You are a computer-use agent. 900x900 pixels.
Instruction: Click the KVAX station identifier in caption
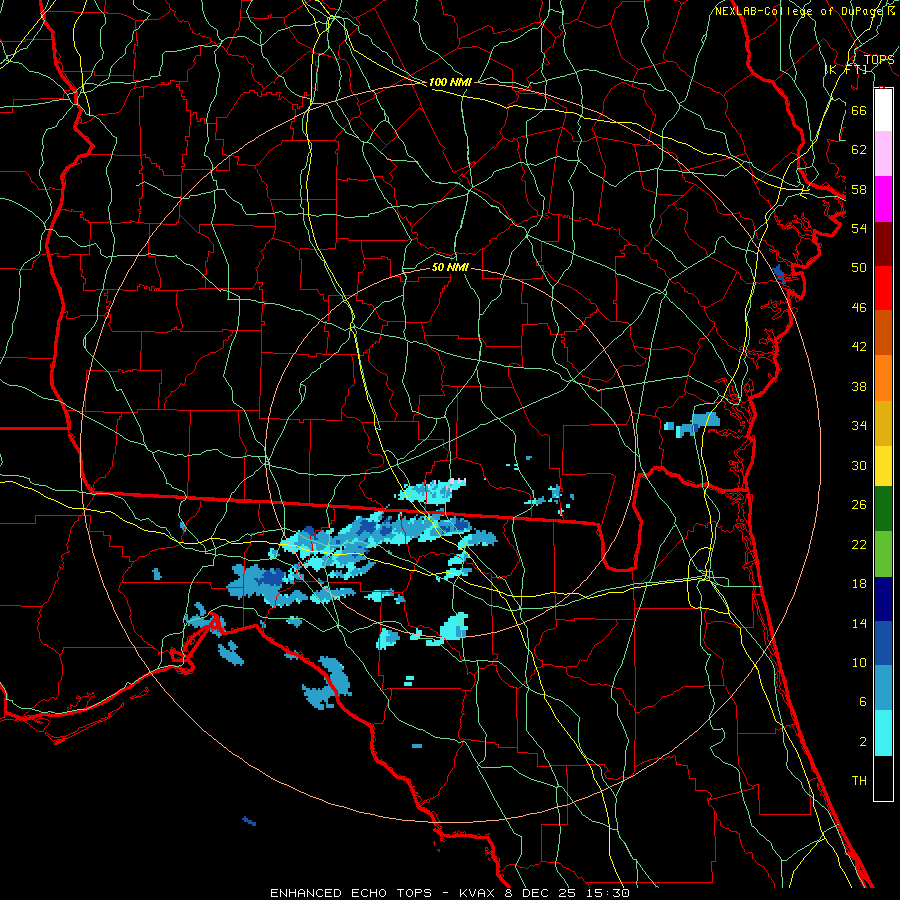(x=476, y=893)
